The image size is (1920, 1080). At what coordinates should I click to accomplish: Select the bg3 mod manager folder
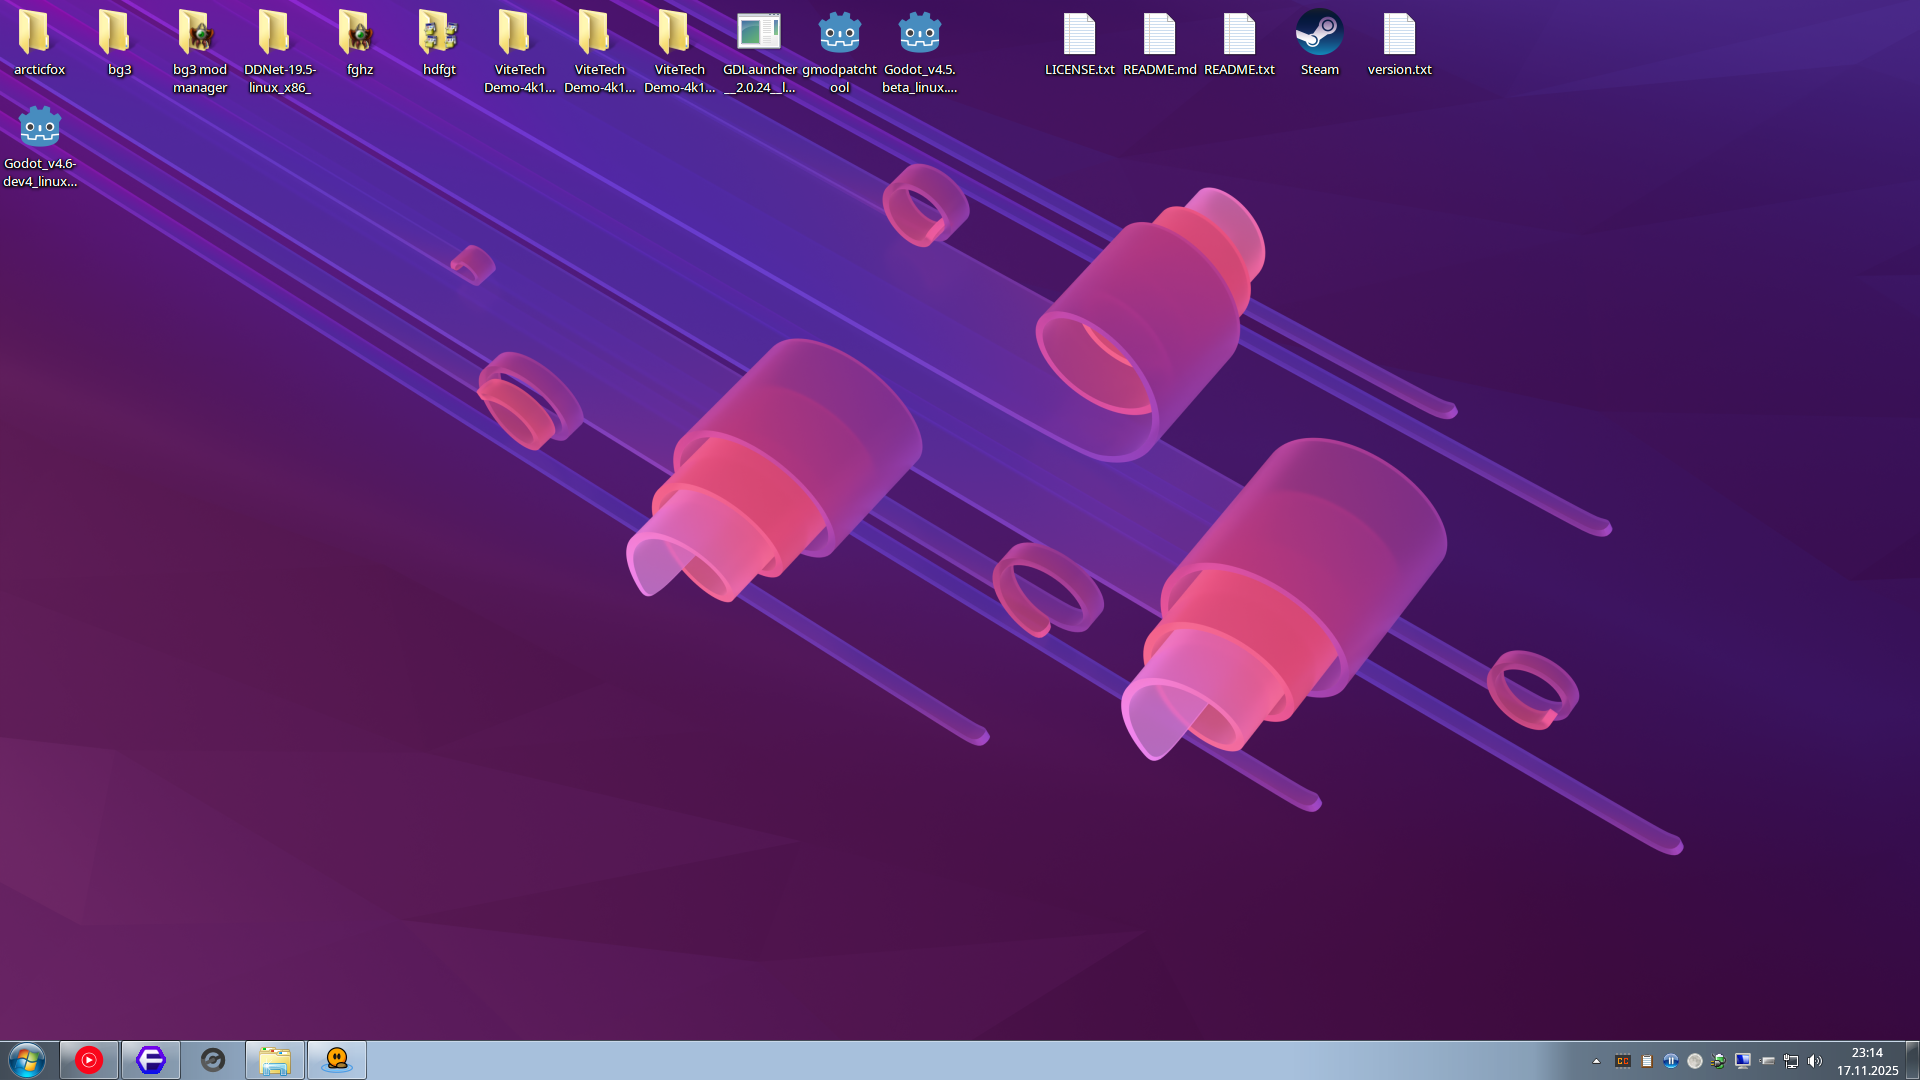pos(200,52)
